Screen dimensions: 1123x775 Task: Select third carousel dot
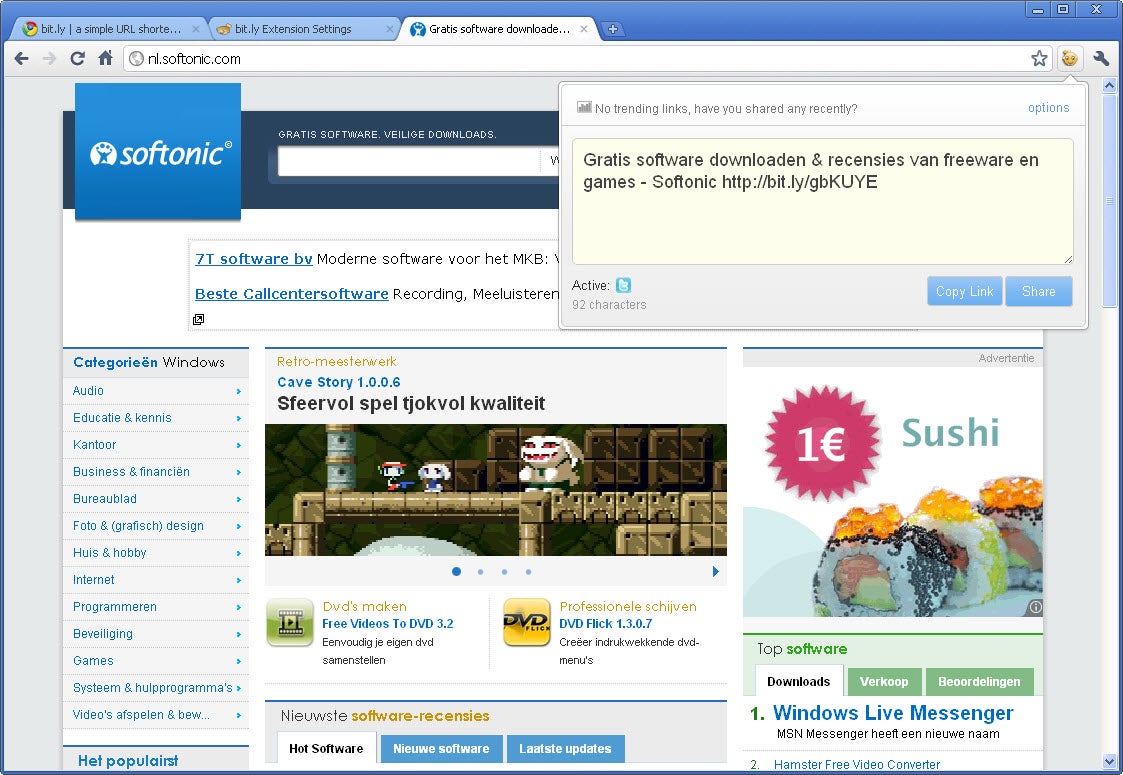505,572
